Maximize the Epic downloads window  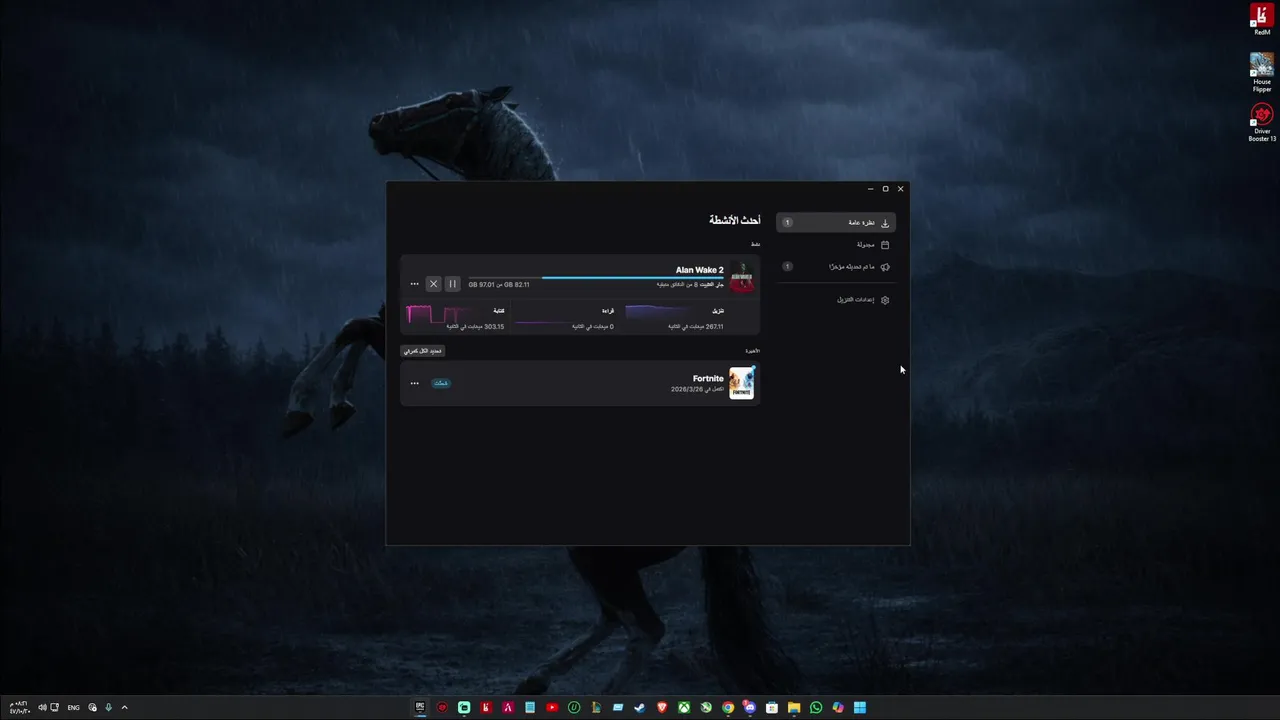pos(885,188)
